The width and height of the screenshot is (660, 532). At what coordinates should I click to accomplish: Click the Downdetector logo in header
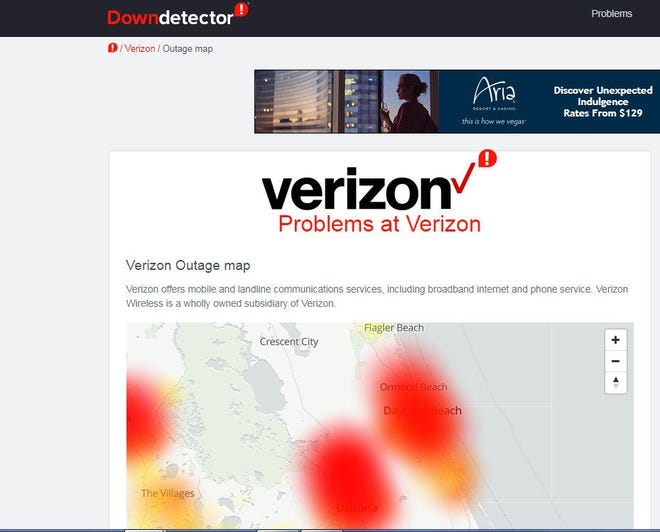pyautogui.click(x=178, y=15)
